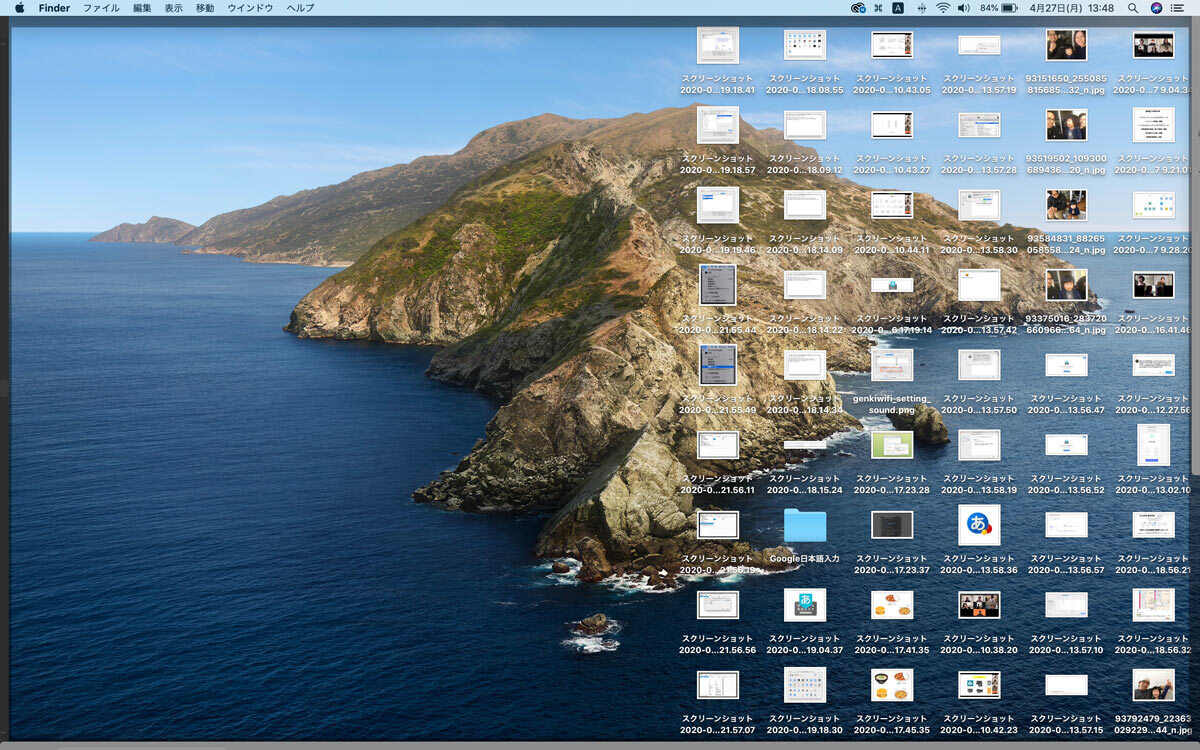Select screenshot icon dated 2020-0...18.09.12
The image size is (1200, 750).
click(x=805, y=125)
